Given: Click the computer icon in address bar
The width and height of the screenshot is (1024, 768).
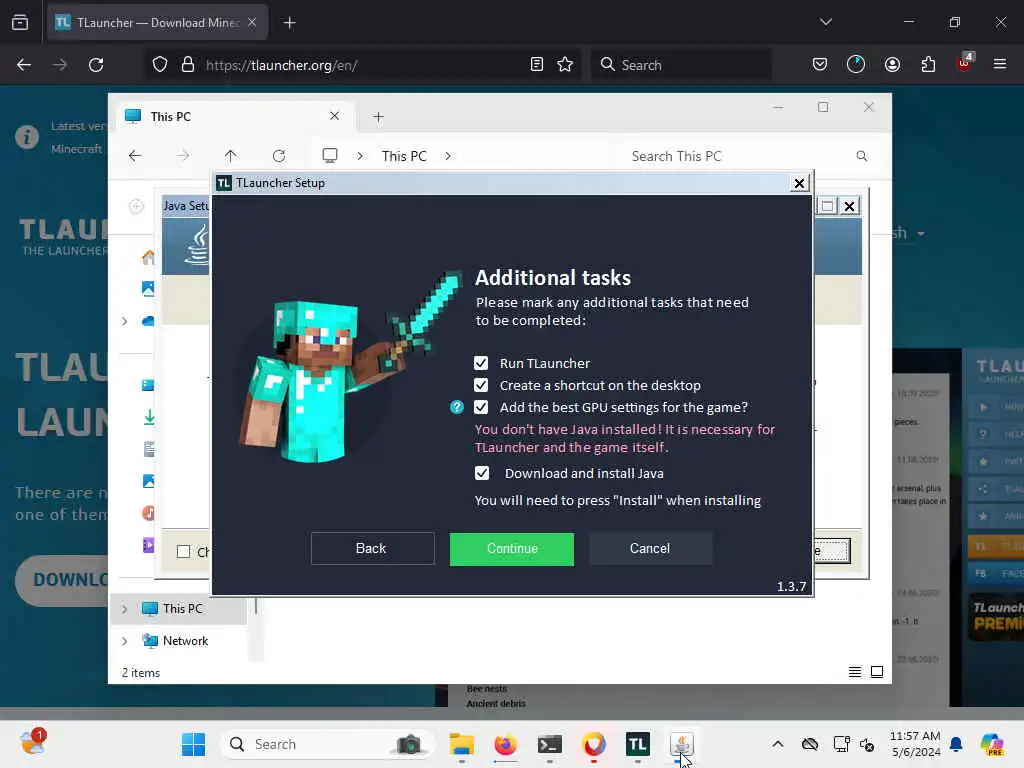Looking at the screenshot, I should coord(330,155).
